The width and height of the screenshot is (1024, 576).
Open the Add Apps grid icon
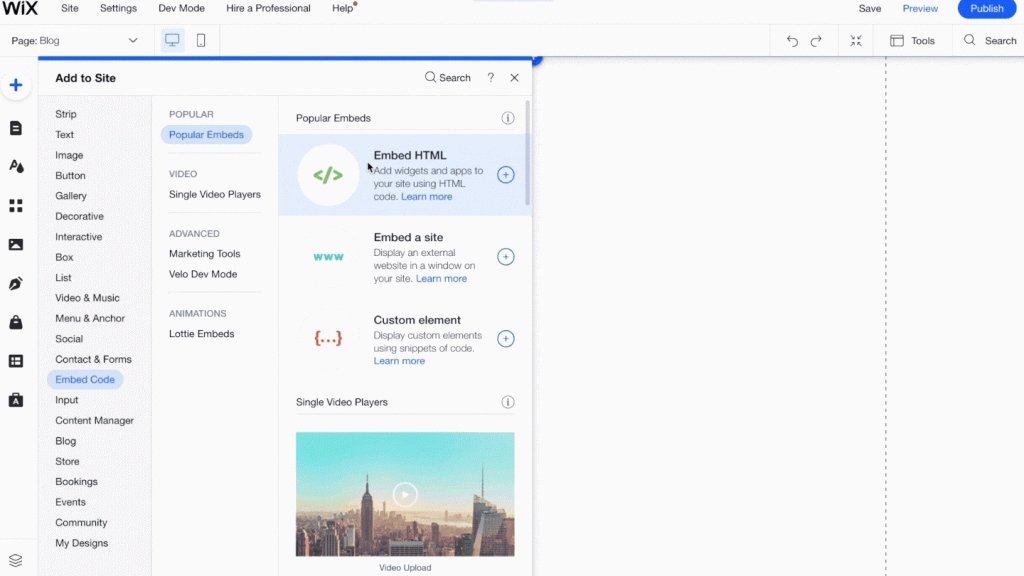click(x=16, y=205)
